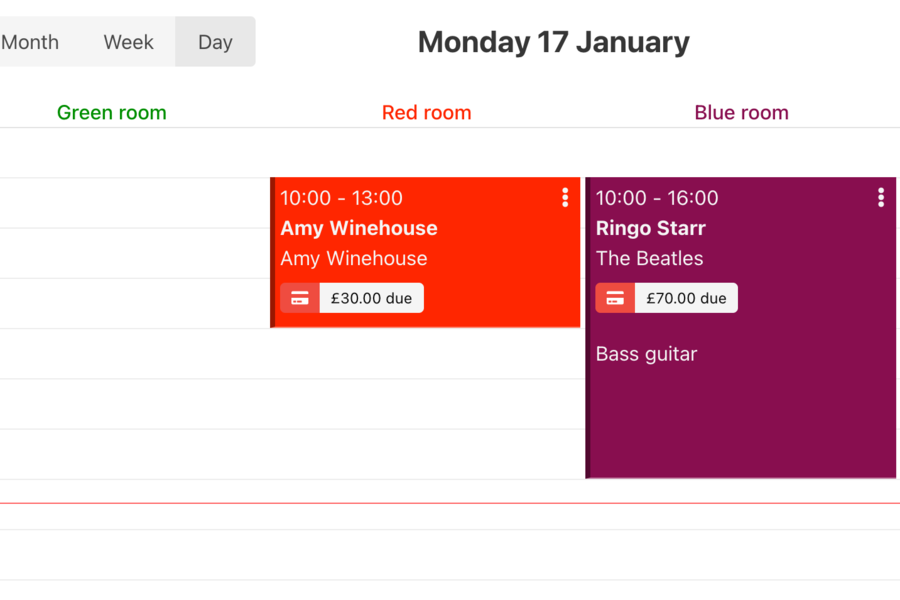Viewport: 900px width, 600px height.
Task: Open the Ringo Starr booking title
Action: (x=651, y=228)
